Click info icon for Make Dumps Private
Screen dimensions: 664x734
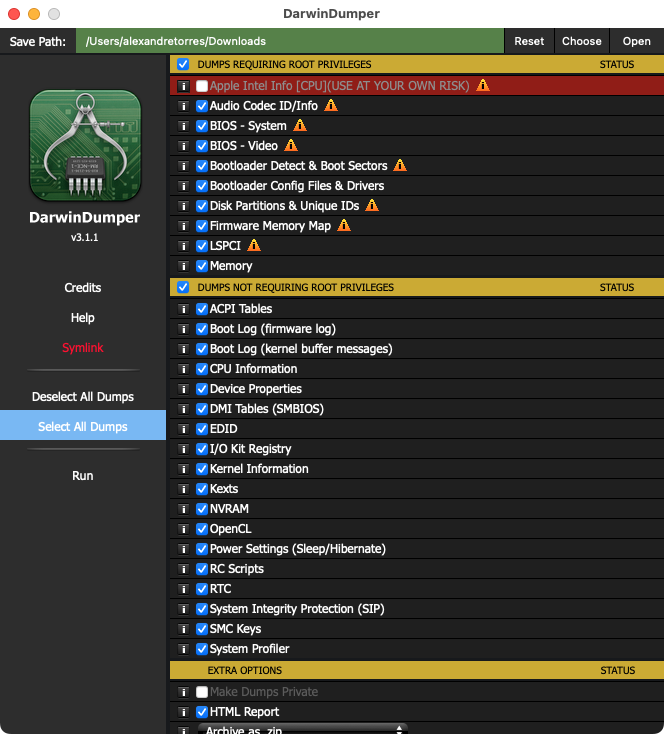coord(184,692)
